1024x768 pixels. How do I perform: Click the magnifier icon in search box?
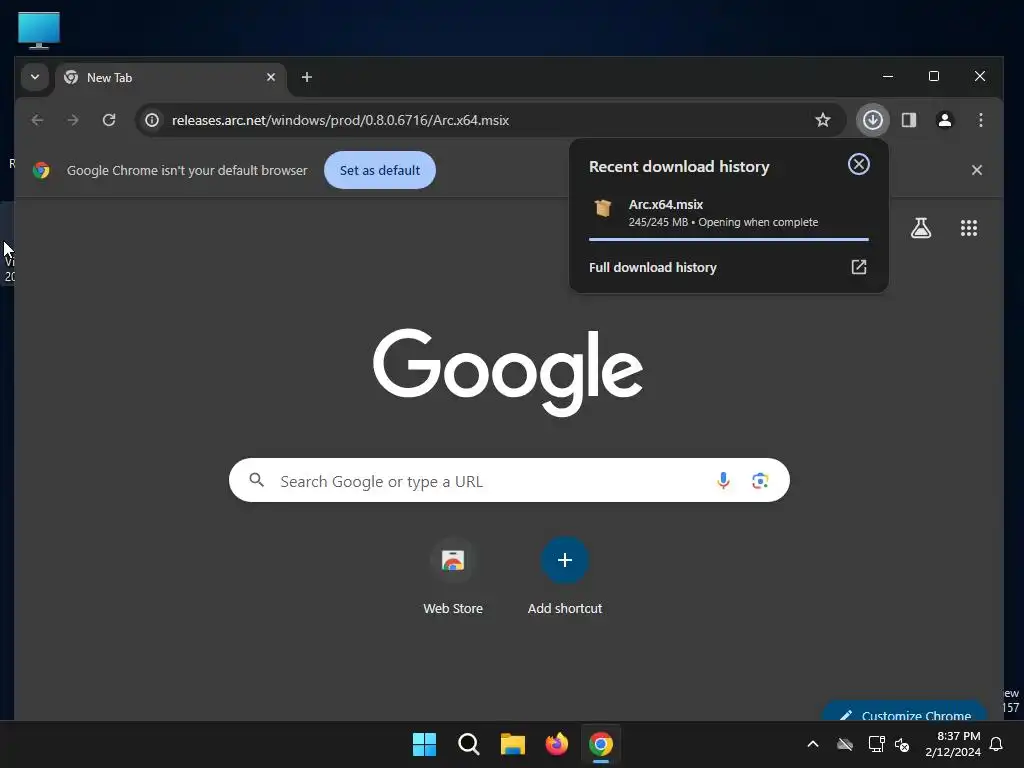(257, 481)
